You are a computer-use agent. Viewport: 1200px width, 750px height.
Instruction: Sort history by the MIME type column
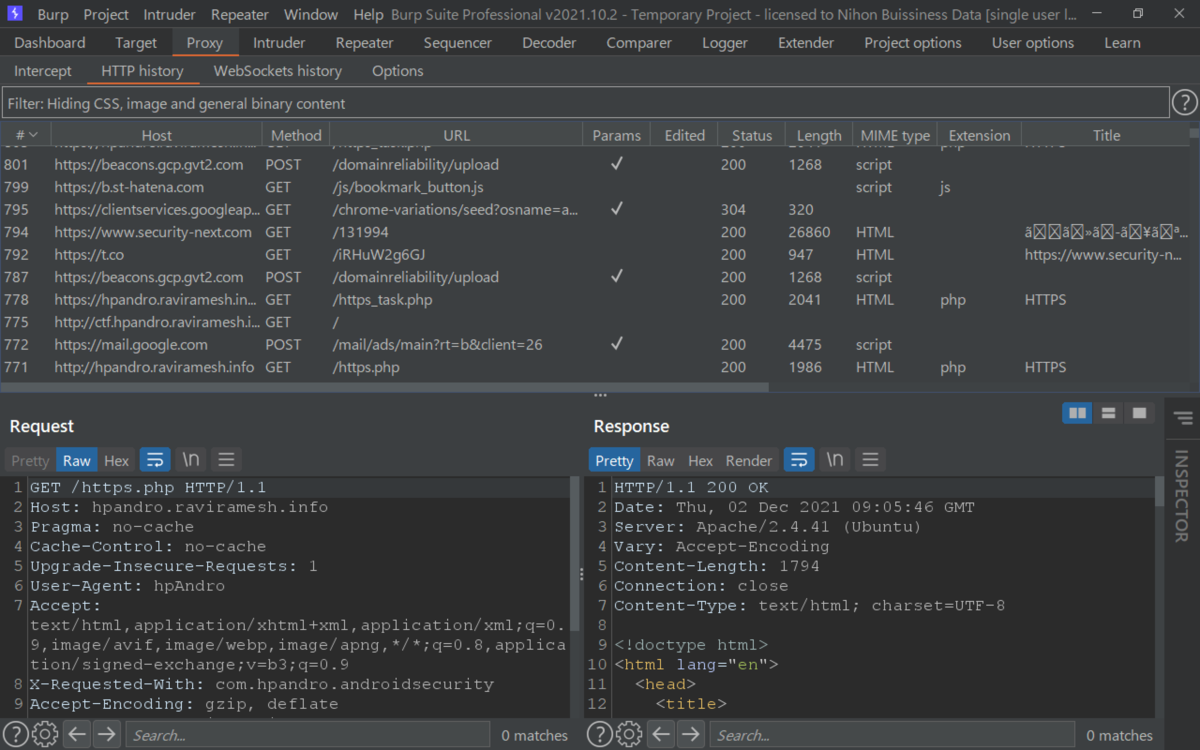895,135
